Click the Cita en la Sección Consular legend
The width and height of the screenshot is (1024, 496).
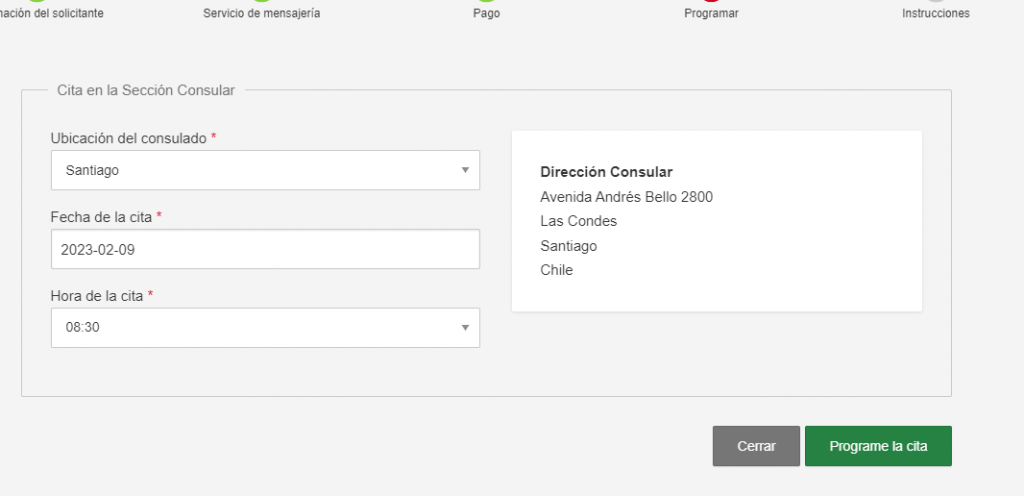click(x=146, y=90)
